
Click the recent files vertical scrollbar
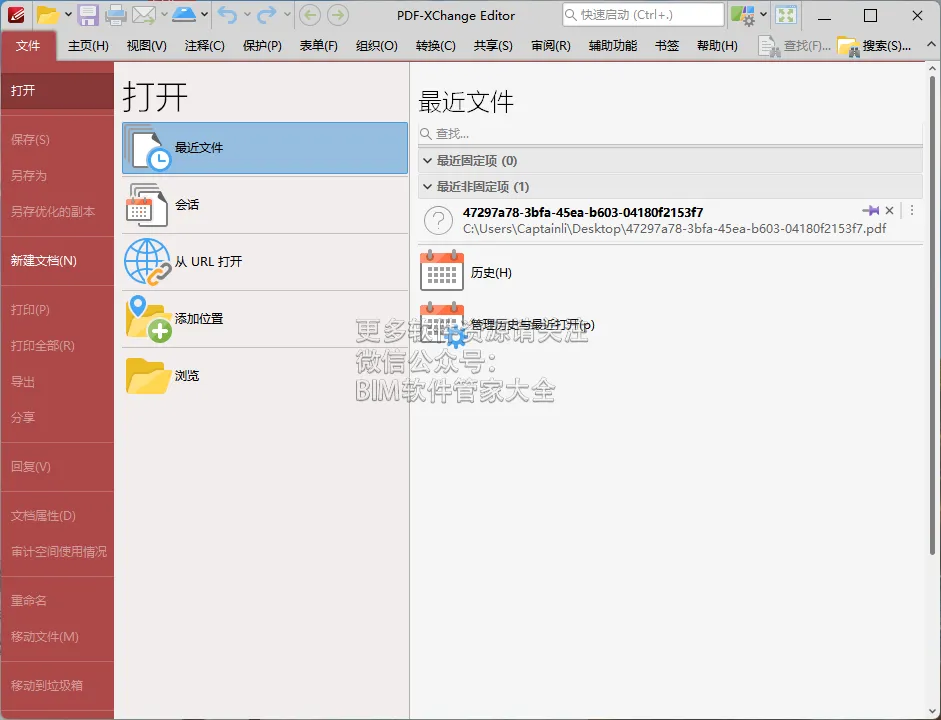pos(932,315)
